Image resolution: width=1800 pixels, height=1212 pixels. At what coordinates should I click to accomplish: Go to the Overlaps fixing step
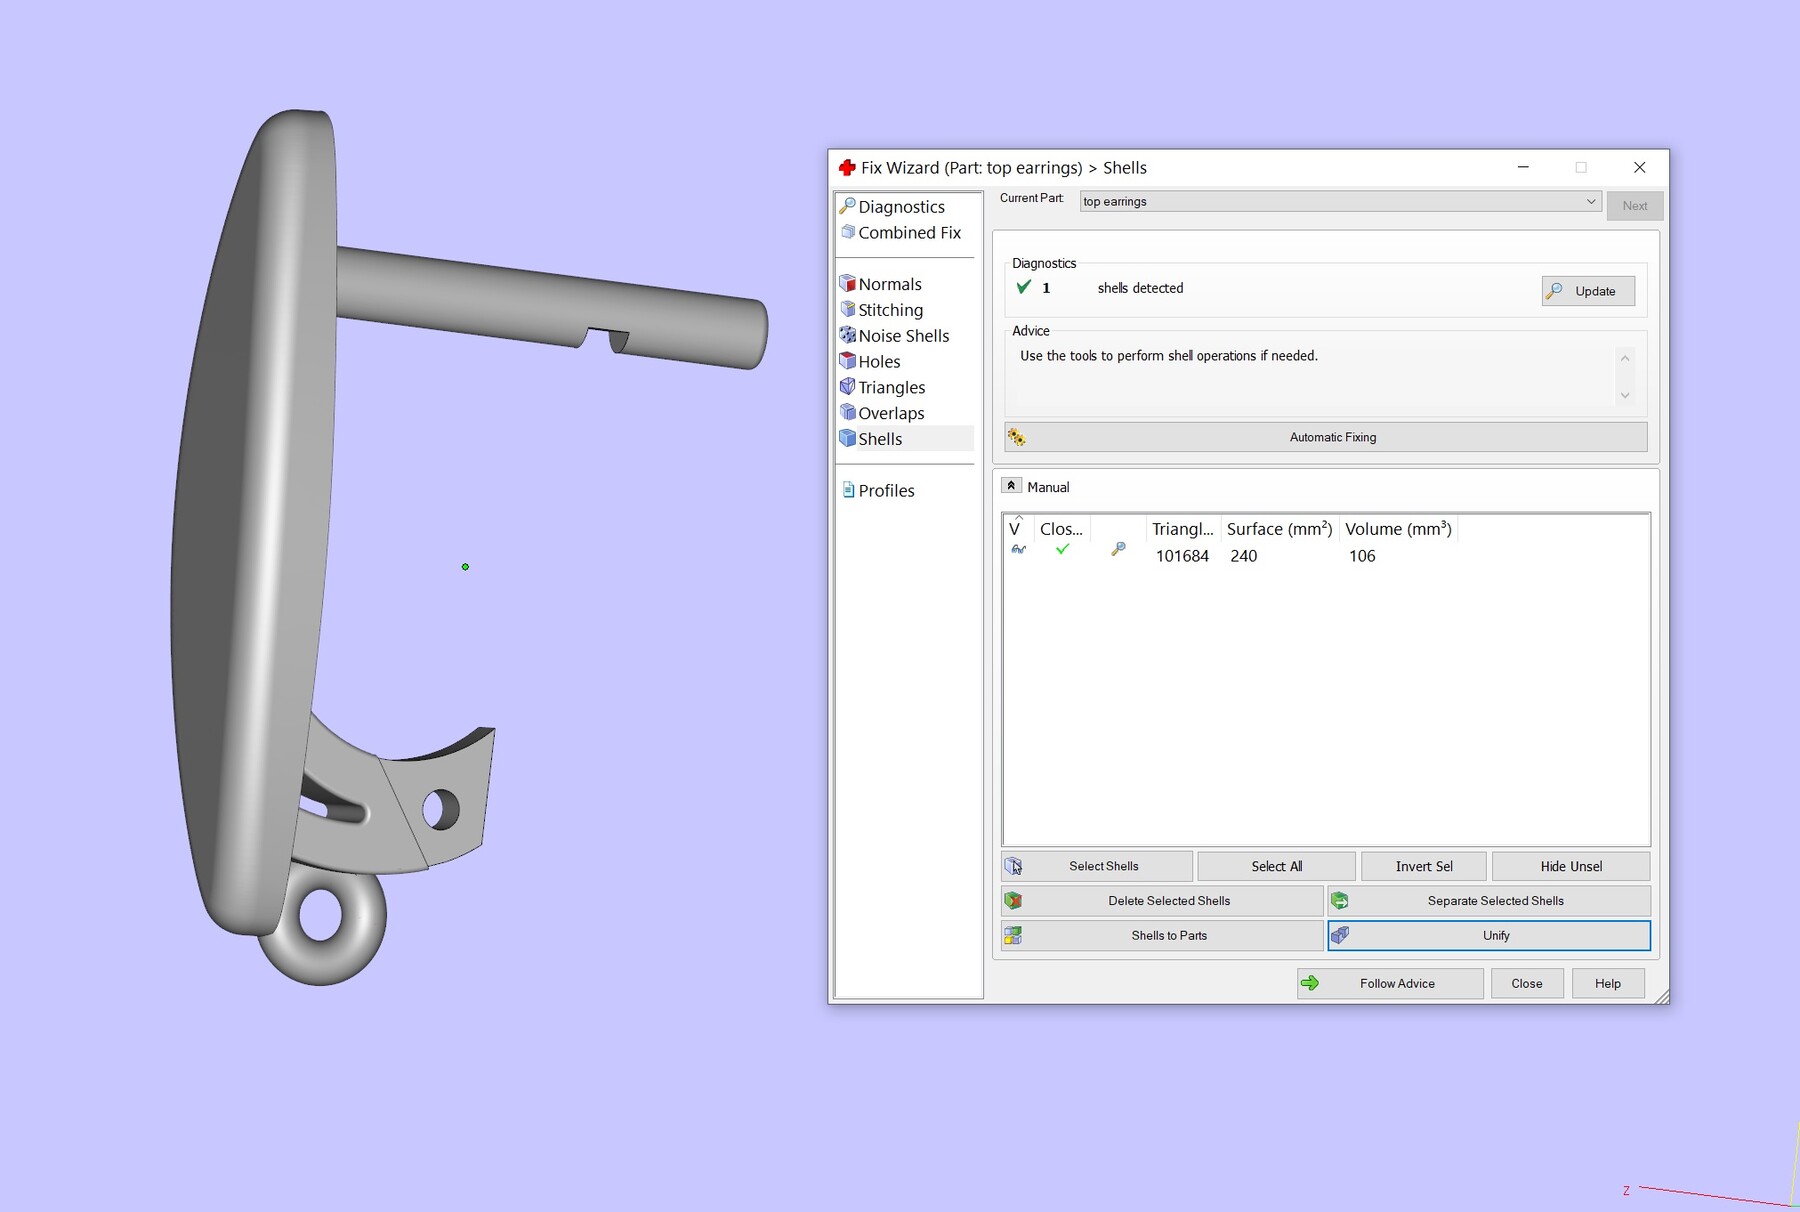(x=891, y=413)
